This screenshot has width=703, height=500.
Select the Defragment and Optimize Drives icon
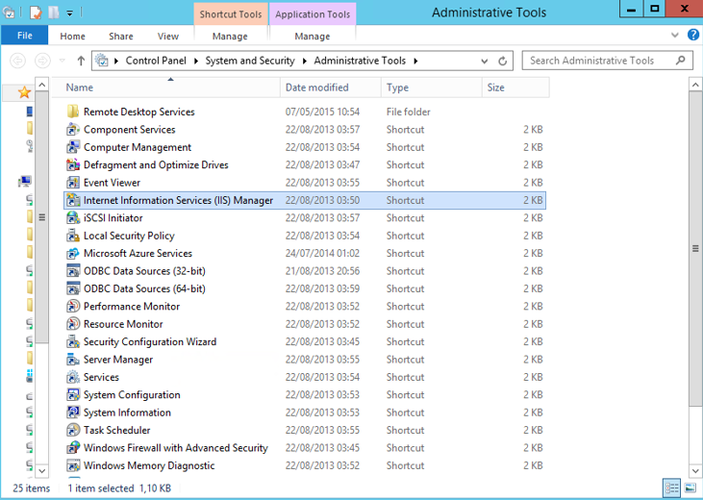73,165
